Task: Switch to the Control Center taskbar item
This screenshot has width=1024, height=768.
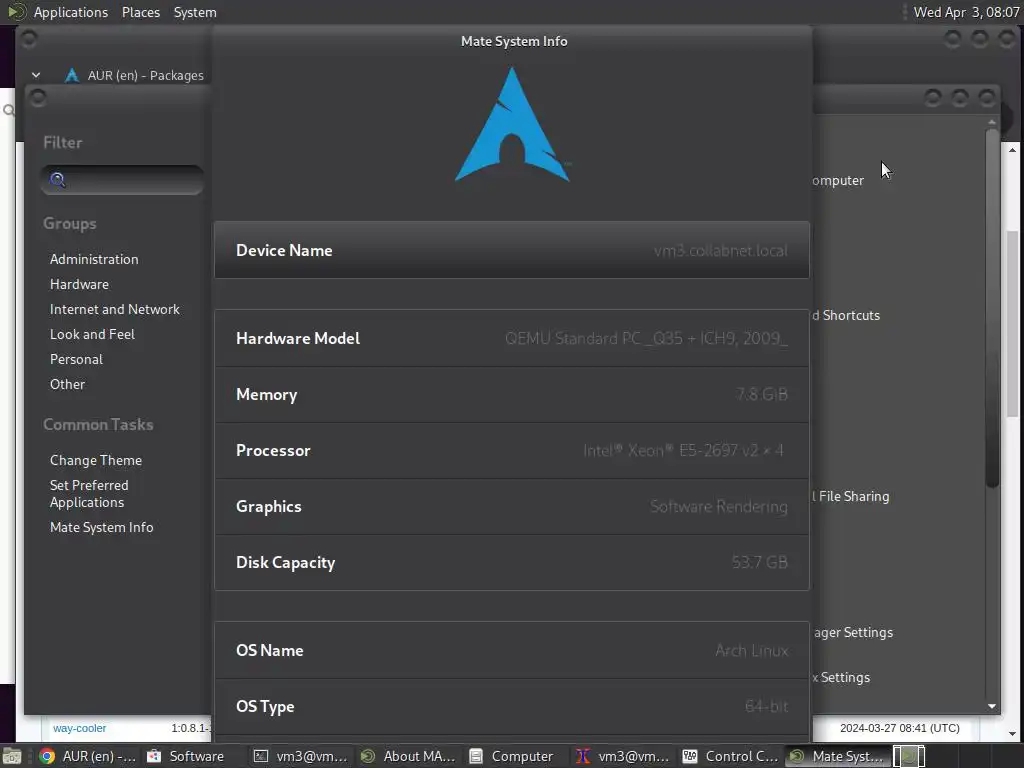Action: point(729,756)
